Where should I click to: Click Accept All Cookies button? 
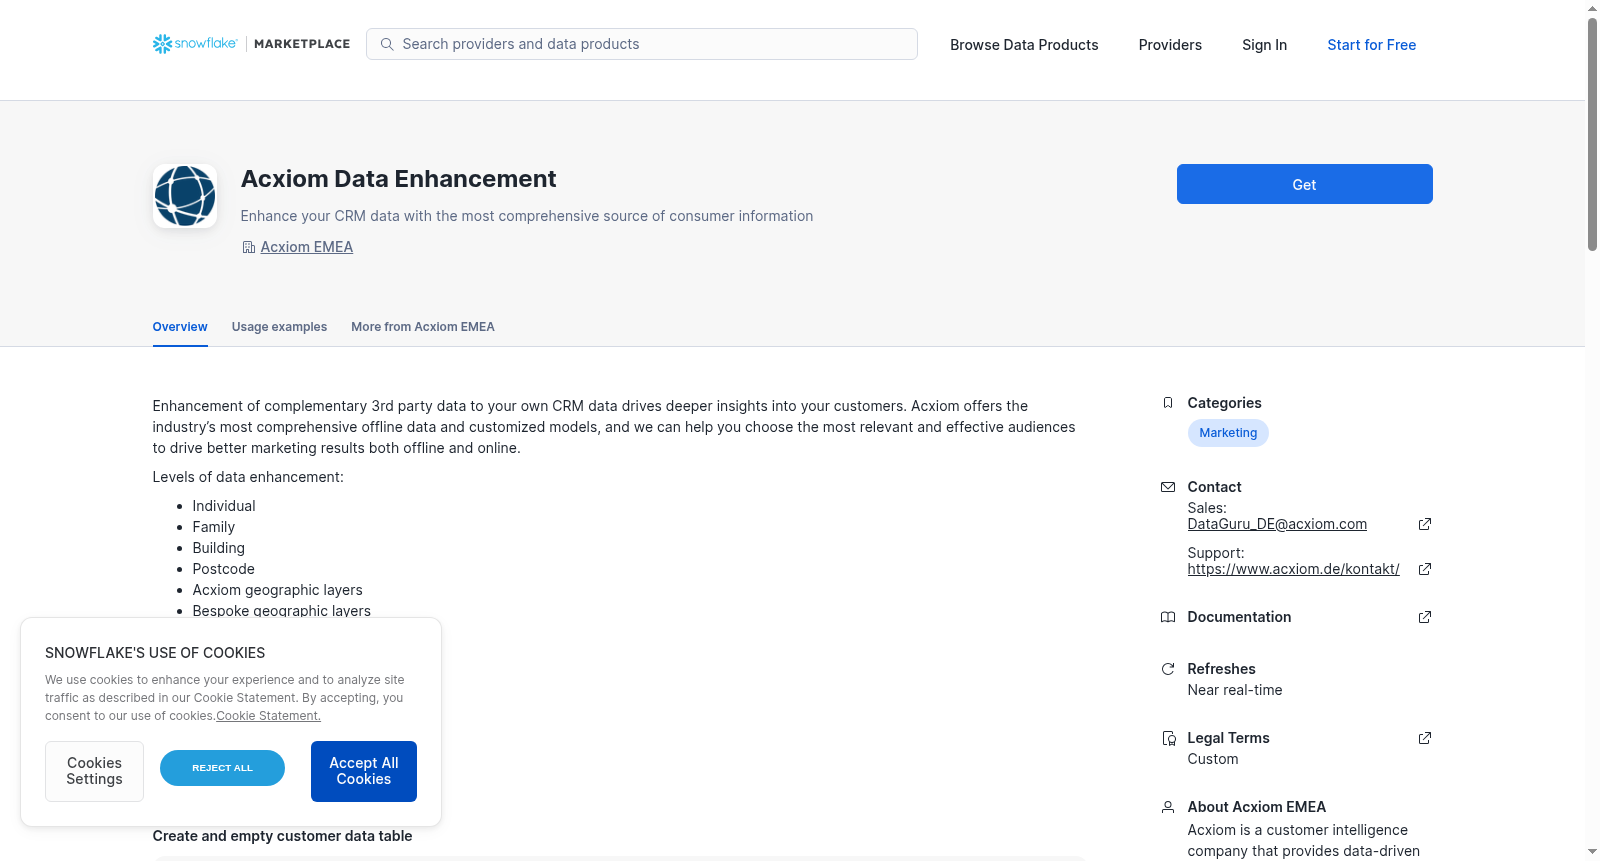(364, 771)
